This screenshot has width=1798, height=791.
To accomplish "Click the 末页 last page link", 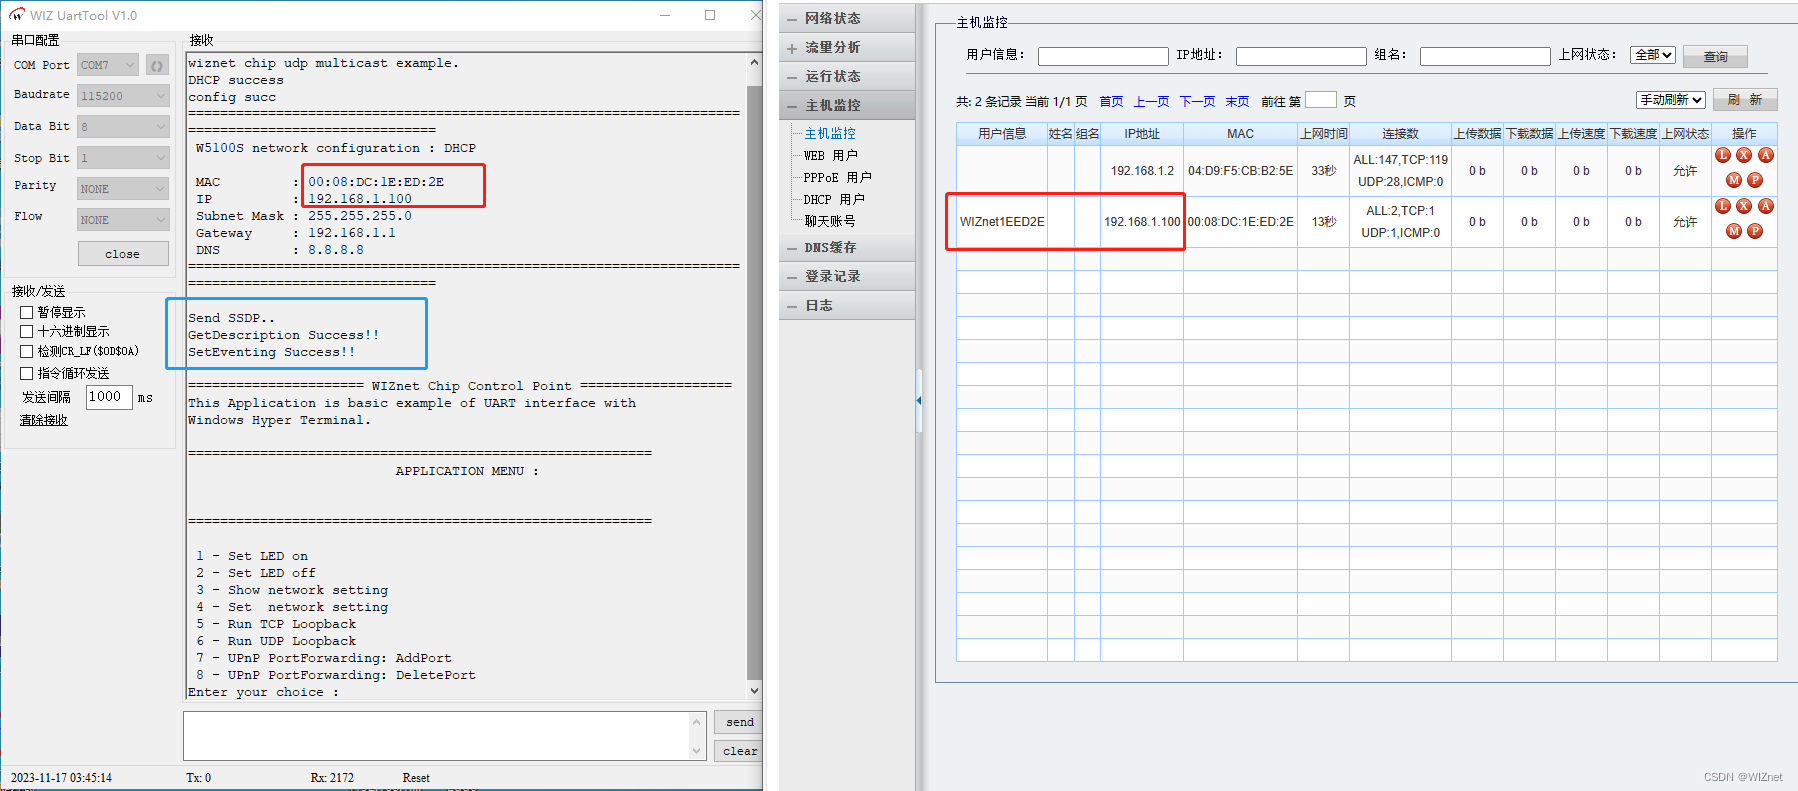I will 1237,101.
